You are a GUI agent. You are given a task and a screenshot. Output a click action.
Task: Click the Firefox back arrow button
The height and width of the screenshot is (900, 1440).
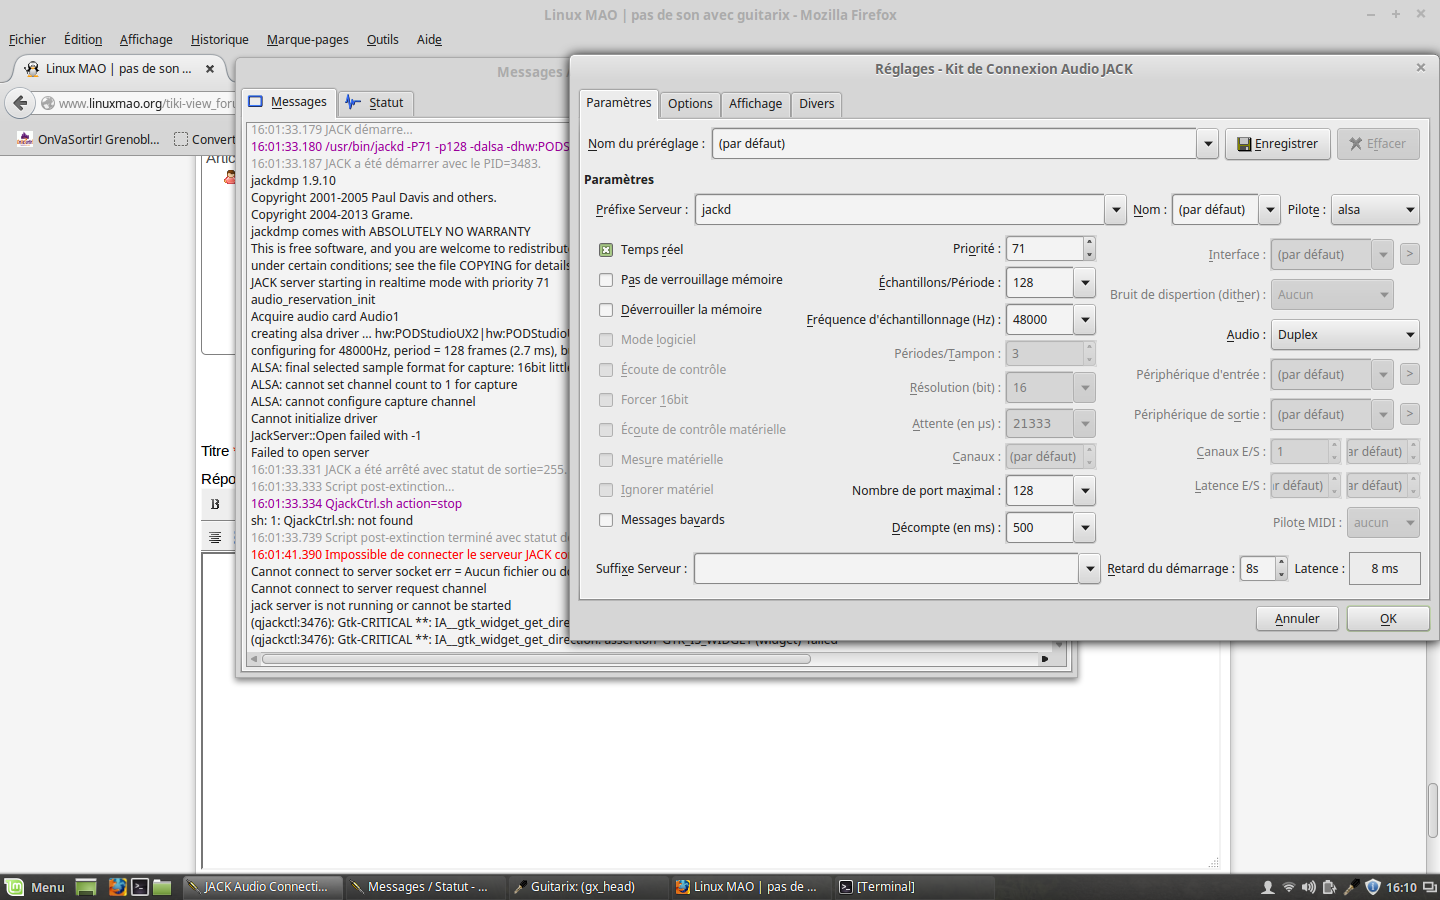(x=20, y=103)
